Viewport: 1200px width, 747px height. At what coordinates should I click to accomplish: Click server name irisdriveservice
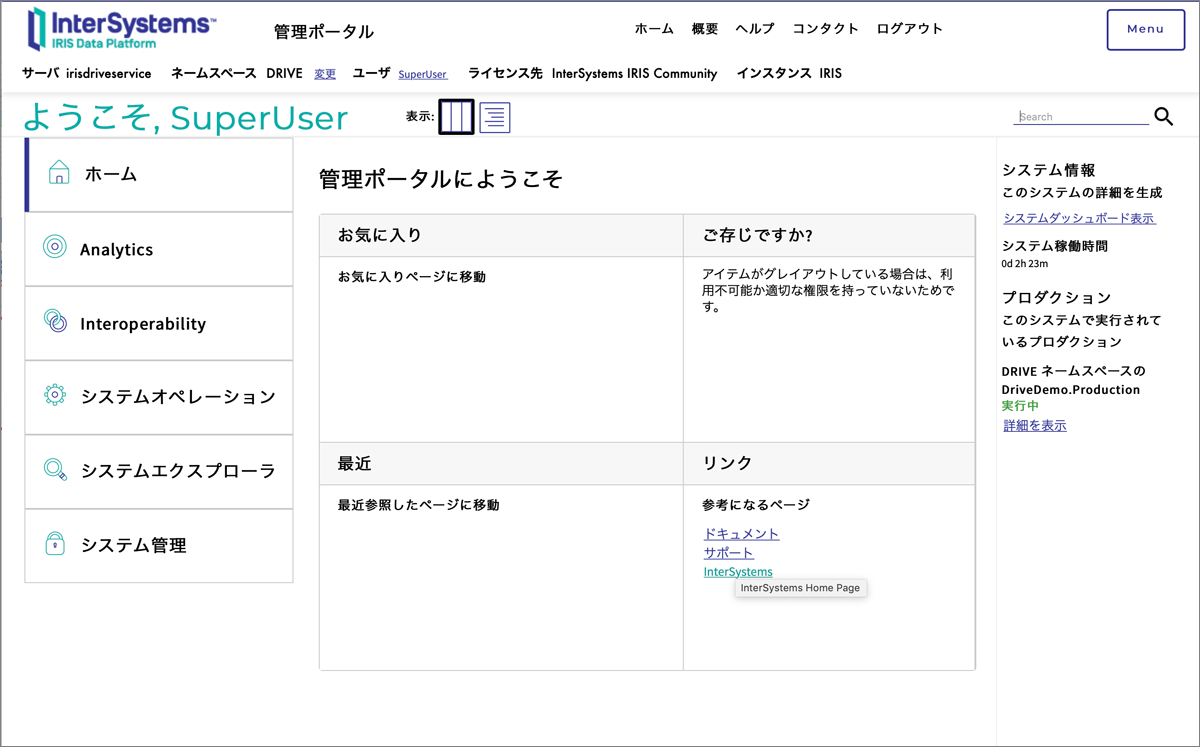(109, 73)
